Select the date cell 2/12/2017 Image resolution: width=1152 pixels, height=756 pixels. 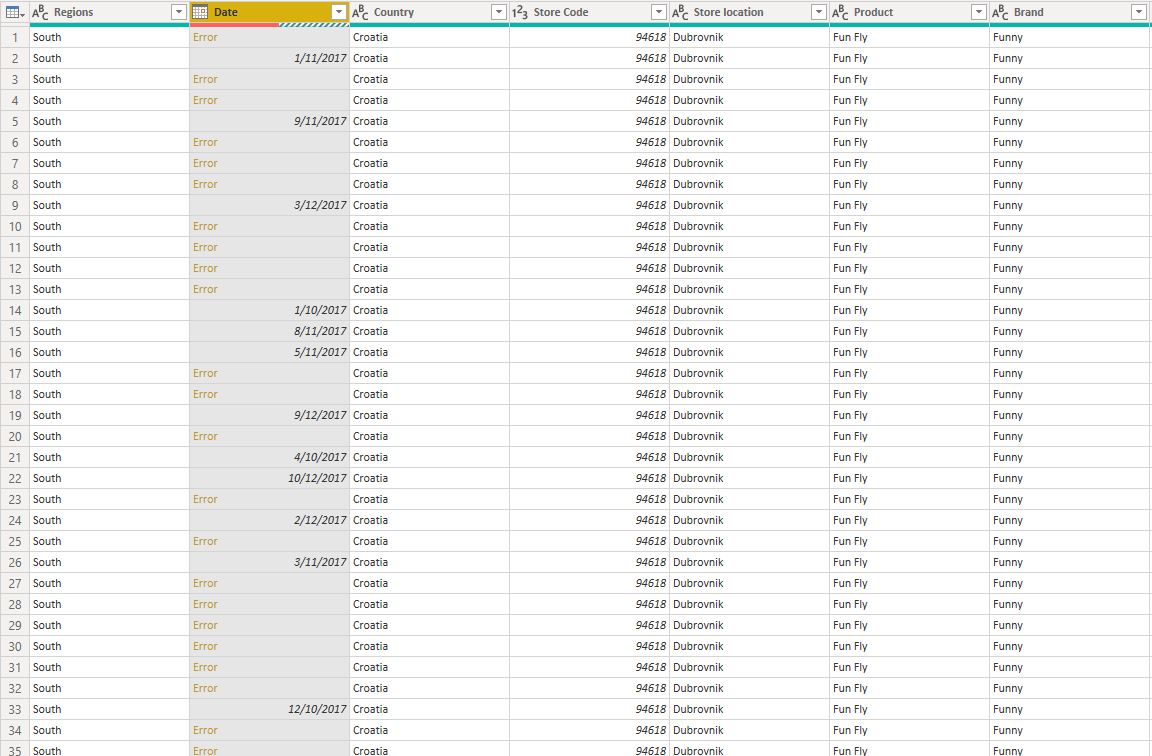pyautogui.click(x=270, y=520)
